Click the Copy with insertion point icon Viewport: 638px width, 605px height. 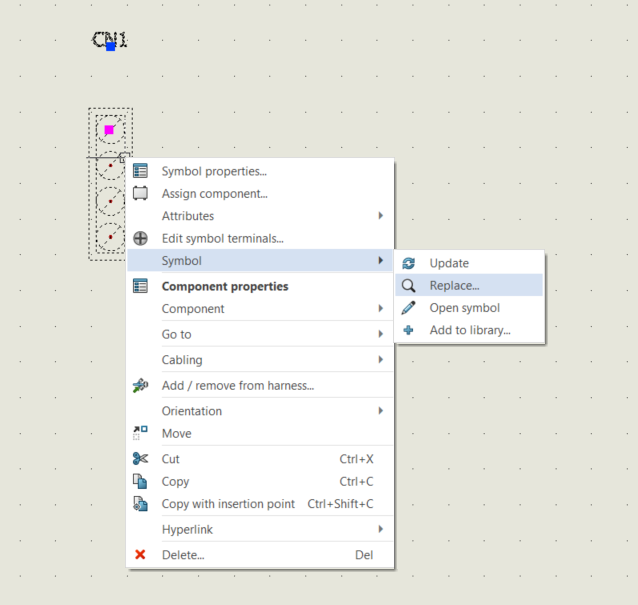(140, 504)
